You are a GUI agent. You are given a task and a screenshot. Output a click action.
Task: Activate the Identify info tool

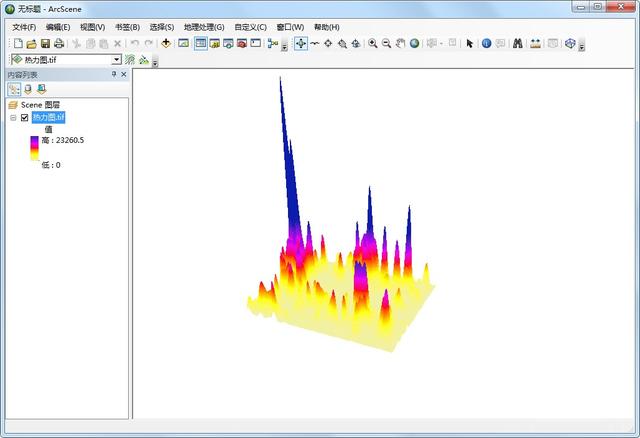(x=486, y=44)
